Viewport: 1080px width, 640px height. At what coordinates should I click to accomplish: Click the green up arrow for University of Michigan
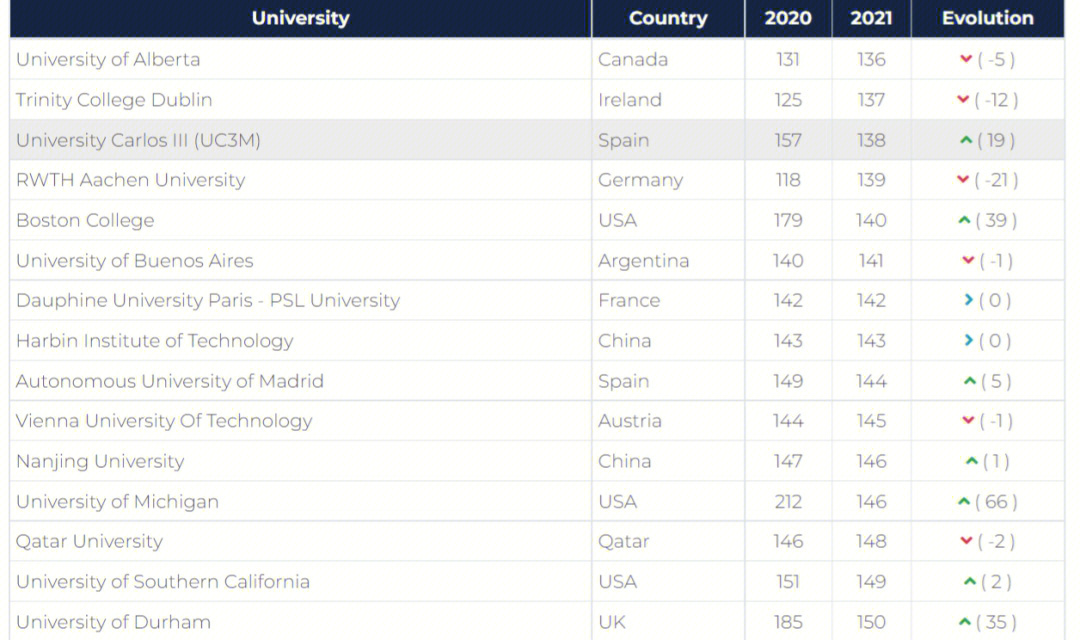964,502
